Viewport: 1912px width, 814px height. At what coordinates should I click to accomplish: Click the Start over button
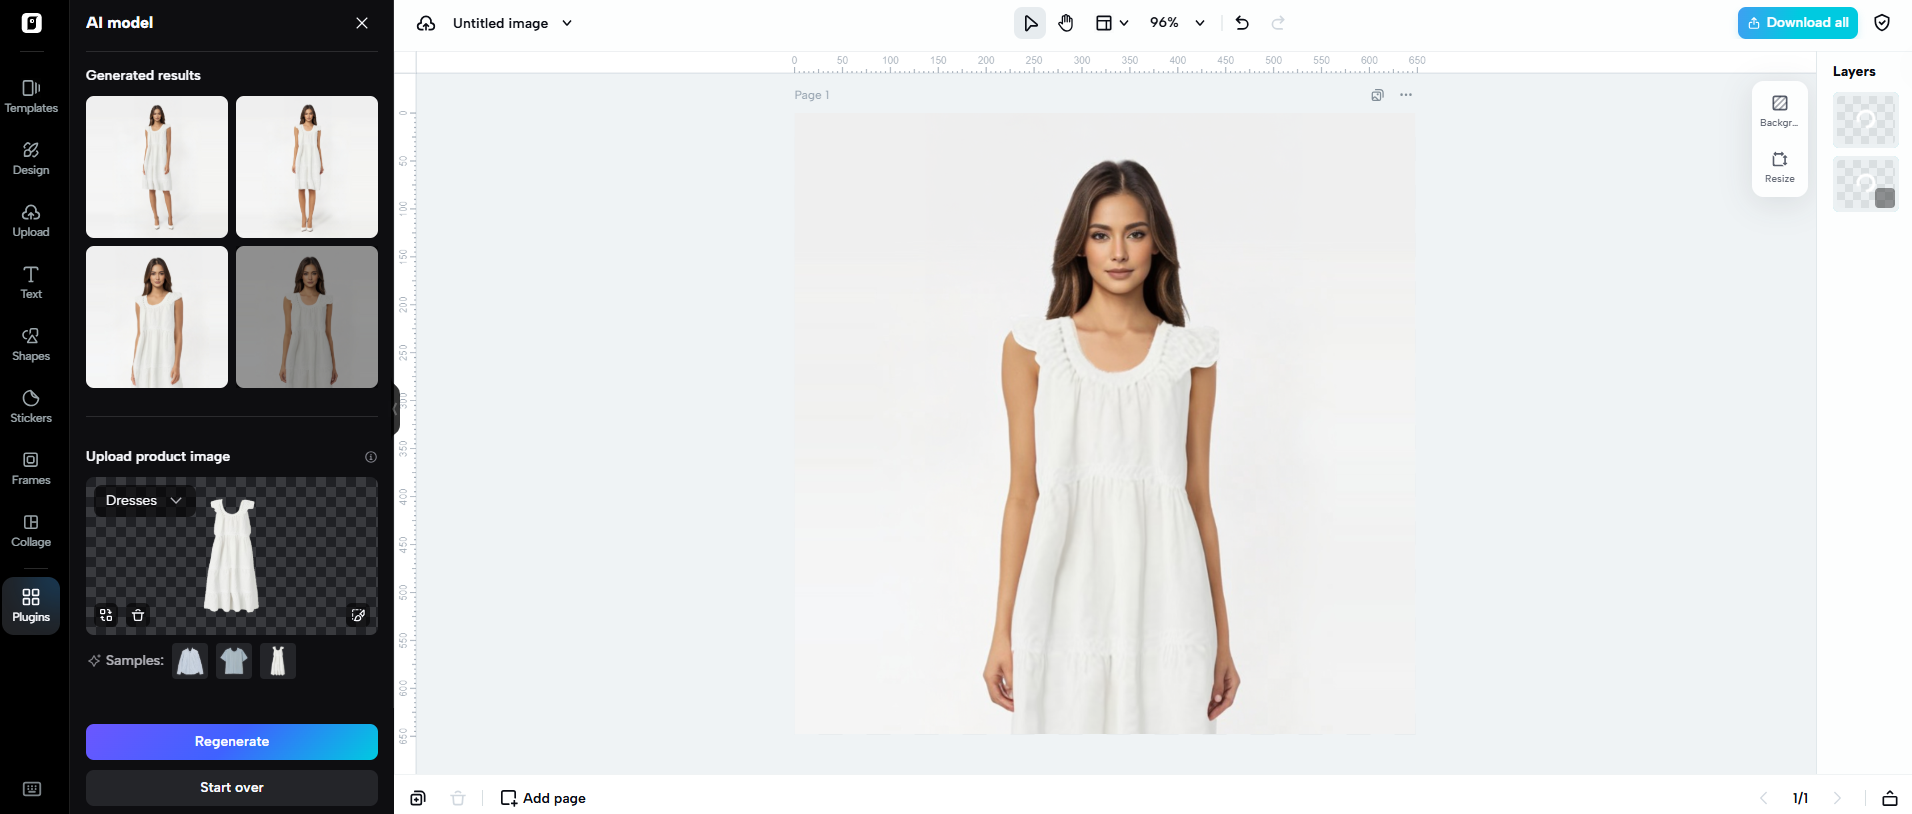point(232,787)
